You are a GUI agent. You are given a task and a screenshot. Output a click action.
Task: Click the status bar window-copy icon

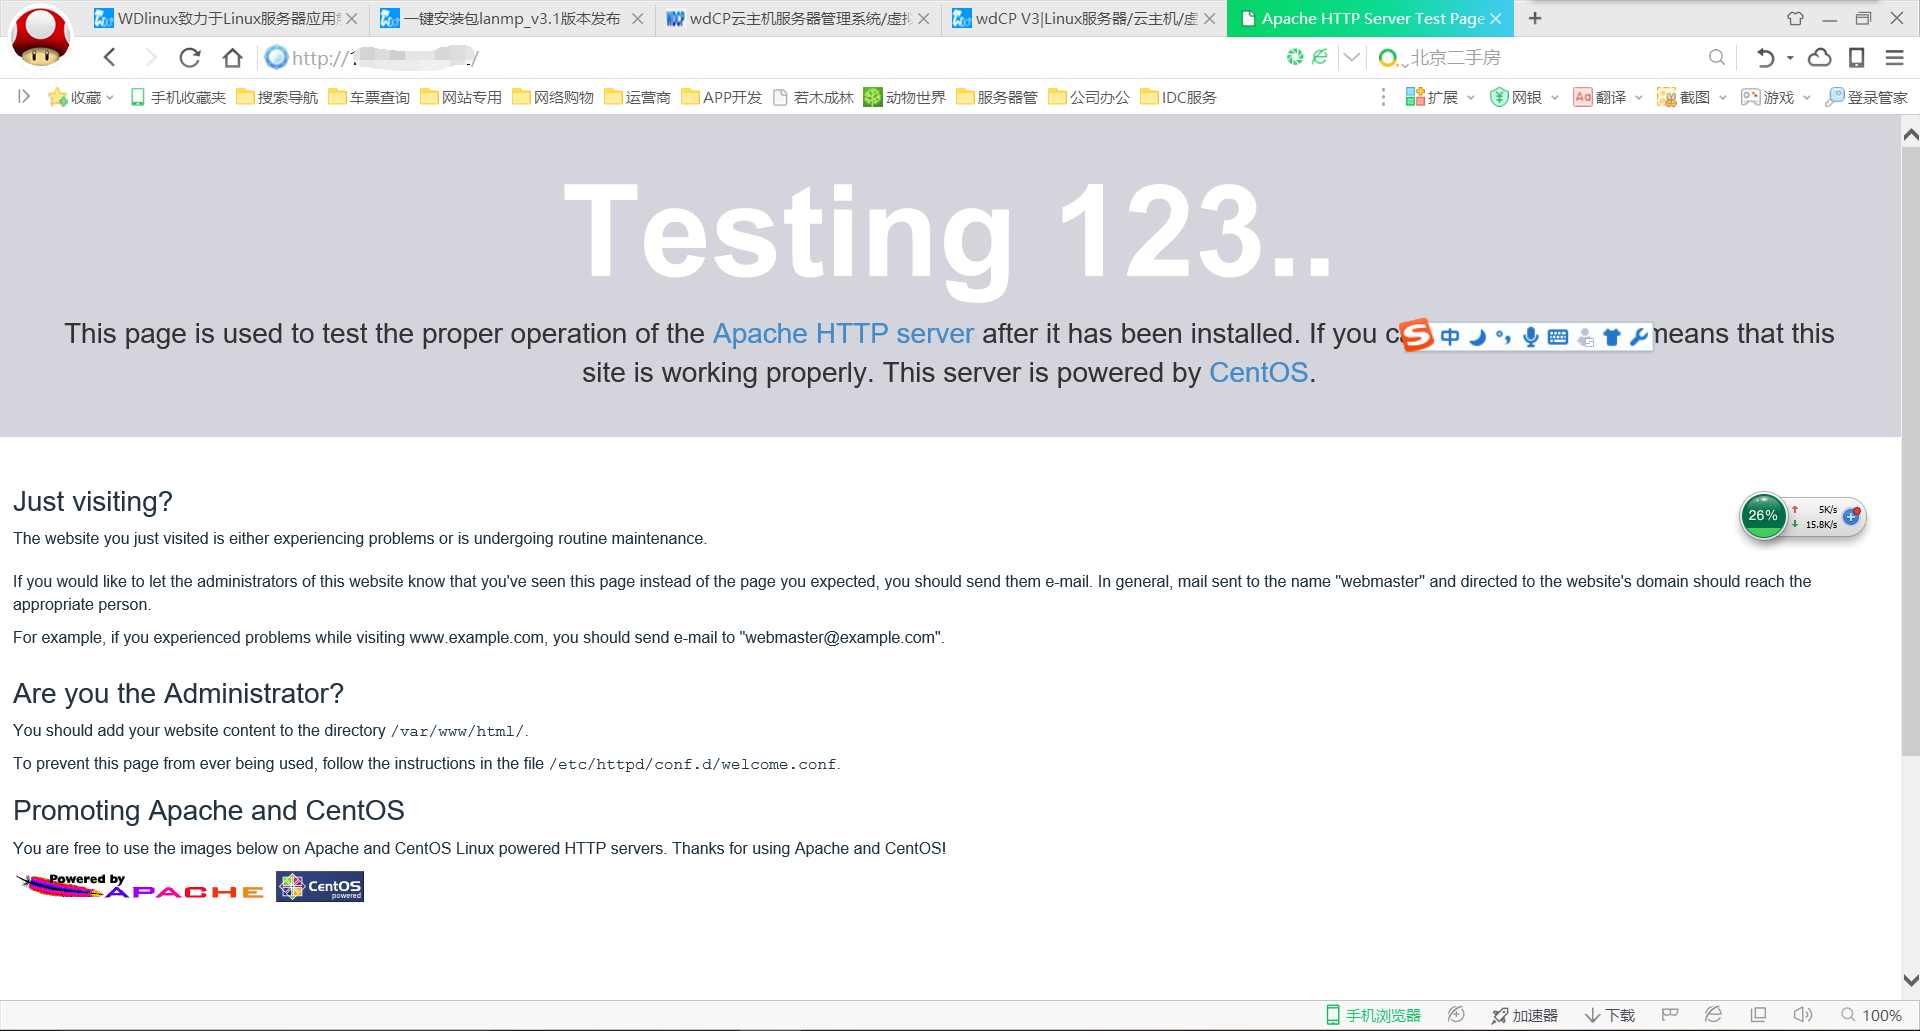[1758, 1015]
